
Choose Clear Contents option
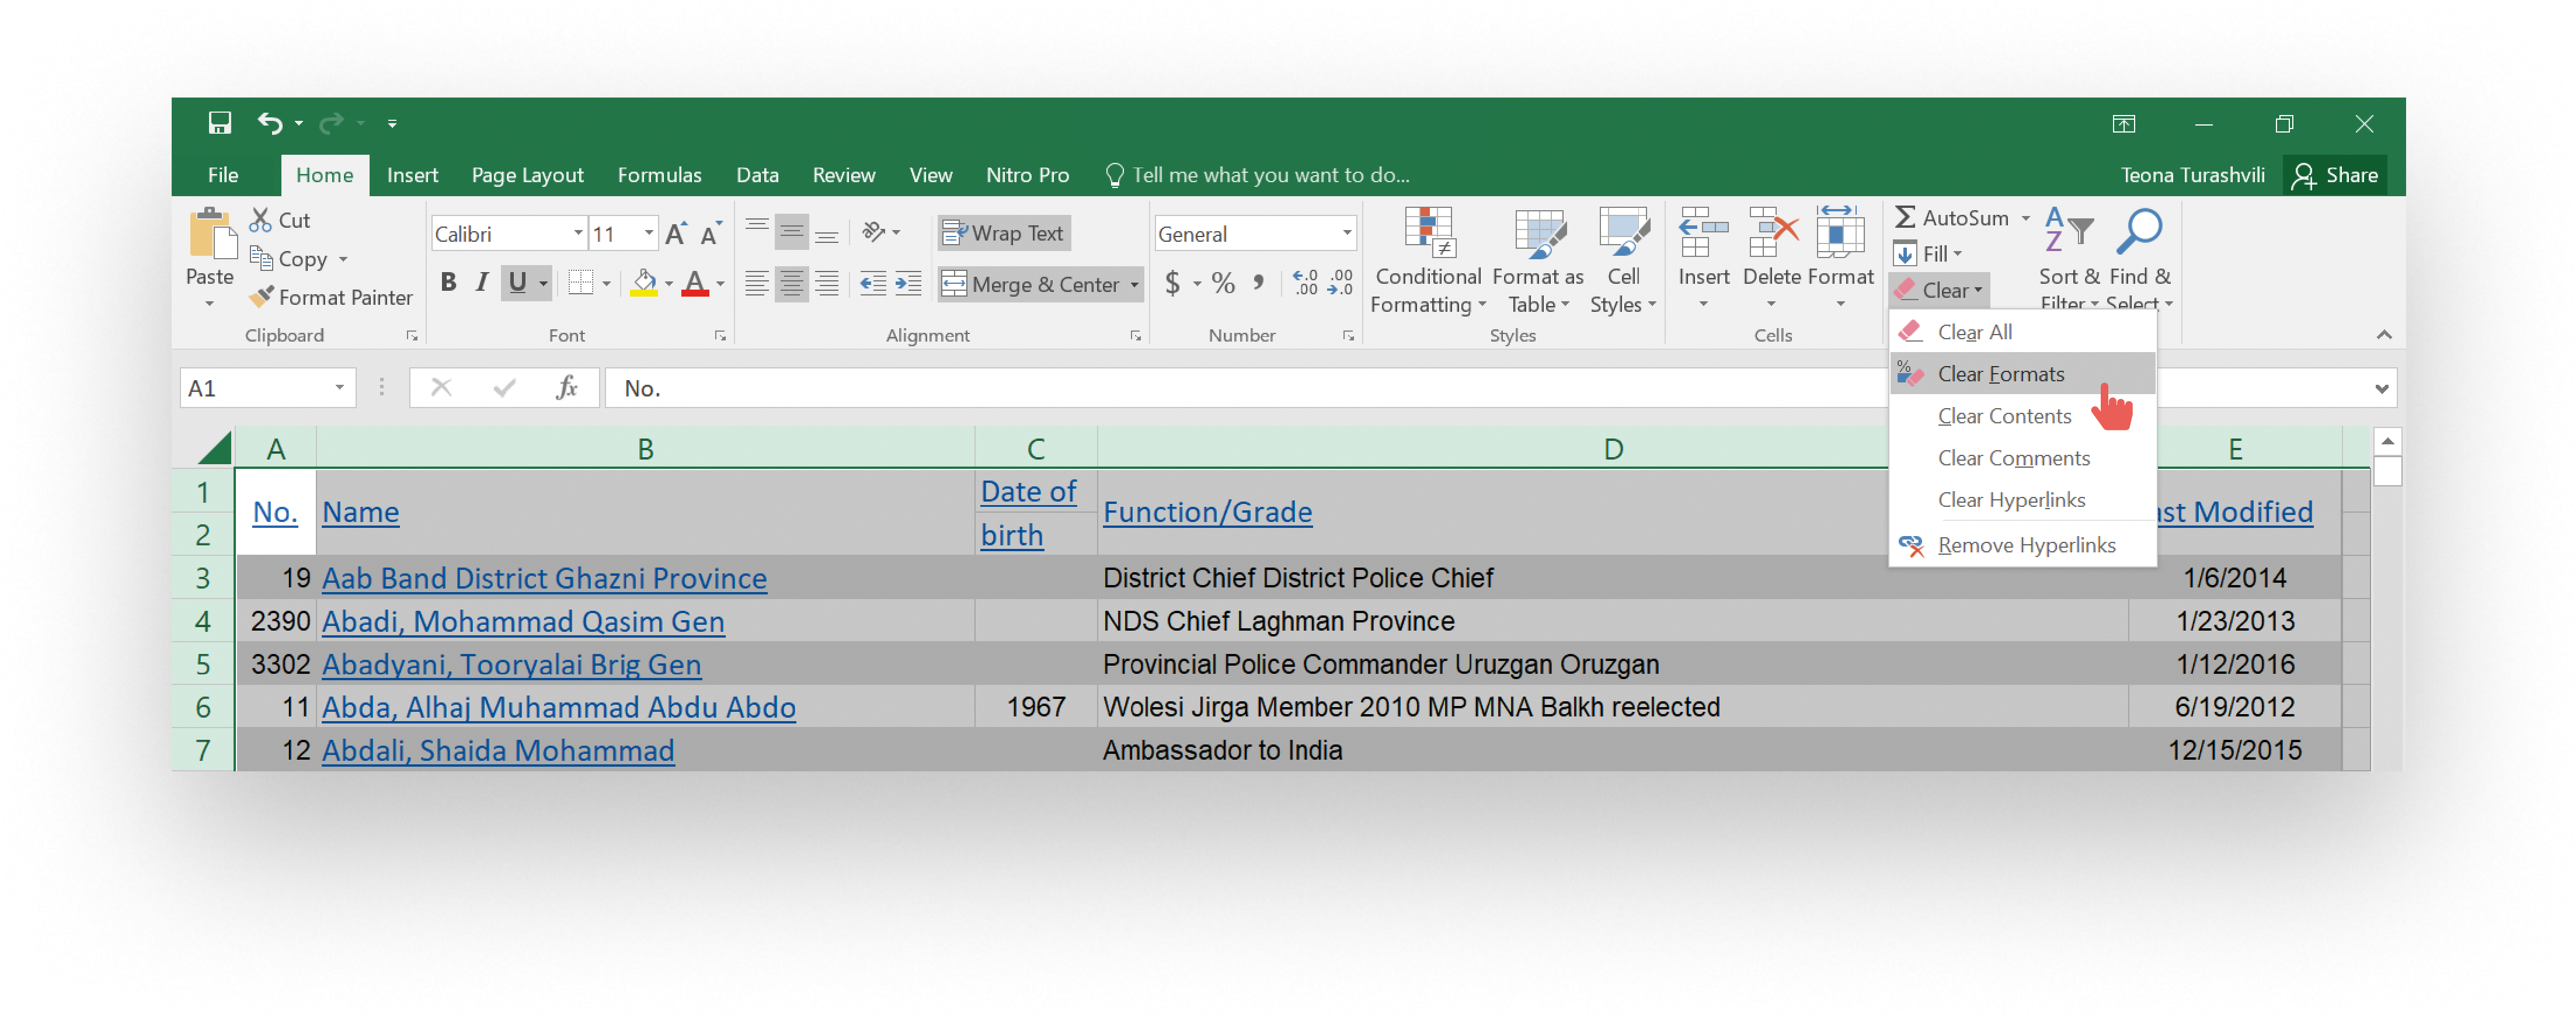click(2022, 416)
